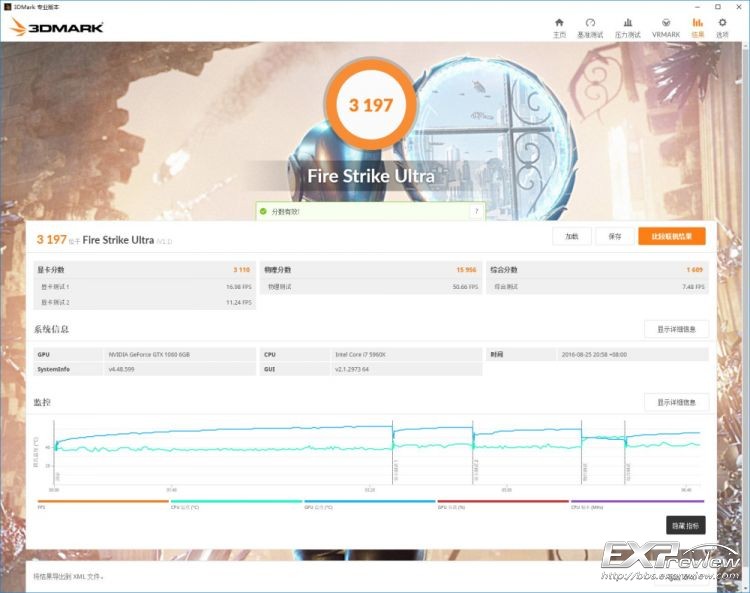This screenshot has width=750, height=593.
Task: Maximize the 3DMark window
Action: tap(717, 7)
